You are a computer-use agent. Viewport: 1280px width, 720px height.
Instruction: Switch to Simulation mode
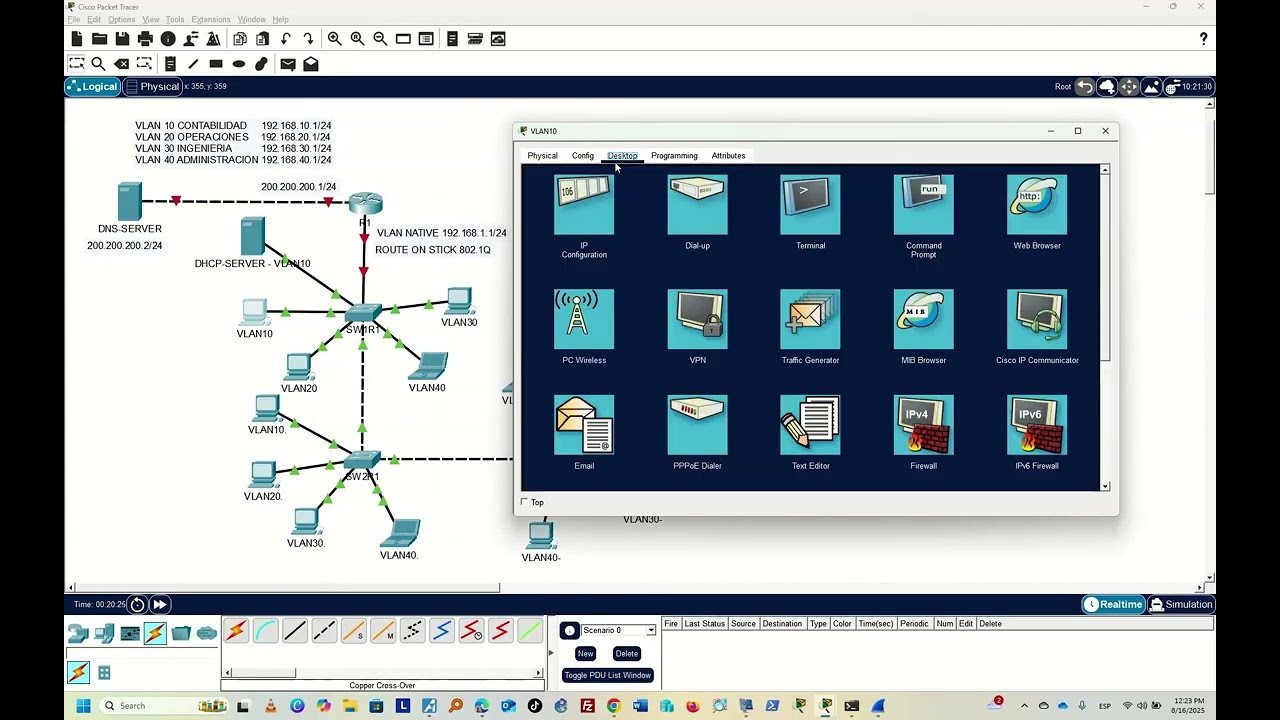[1181, 604]
